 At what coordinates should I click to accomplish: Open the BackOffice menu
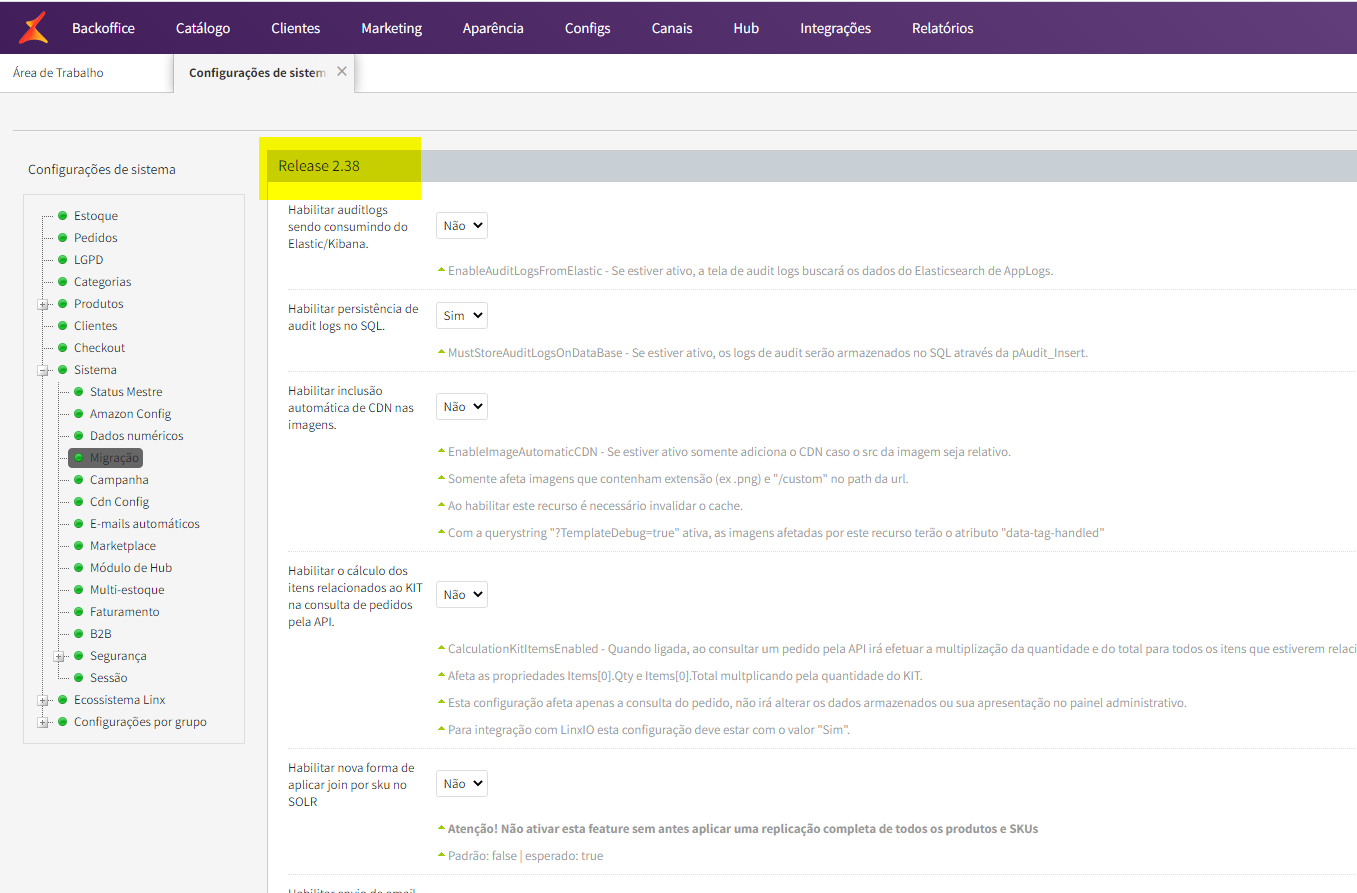coord(103,28)
